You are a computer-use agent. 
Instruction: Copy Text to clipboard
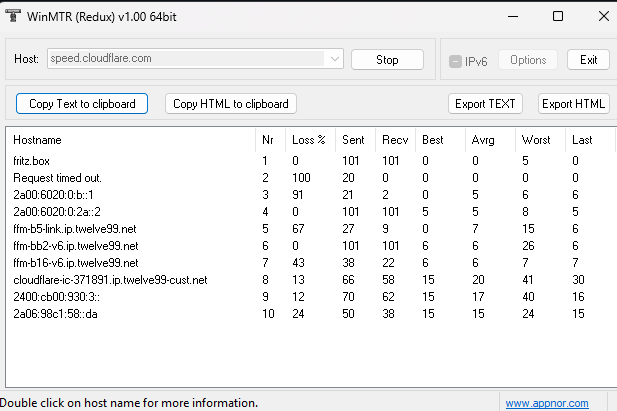pyautogui.click(x=82, y=104)
